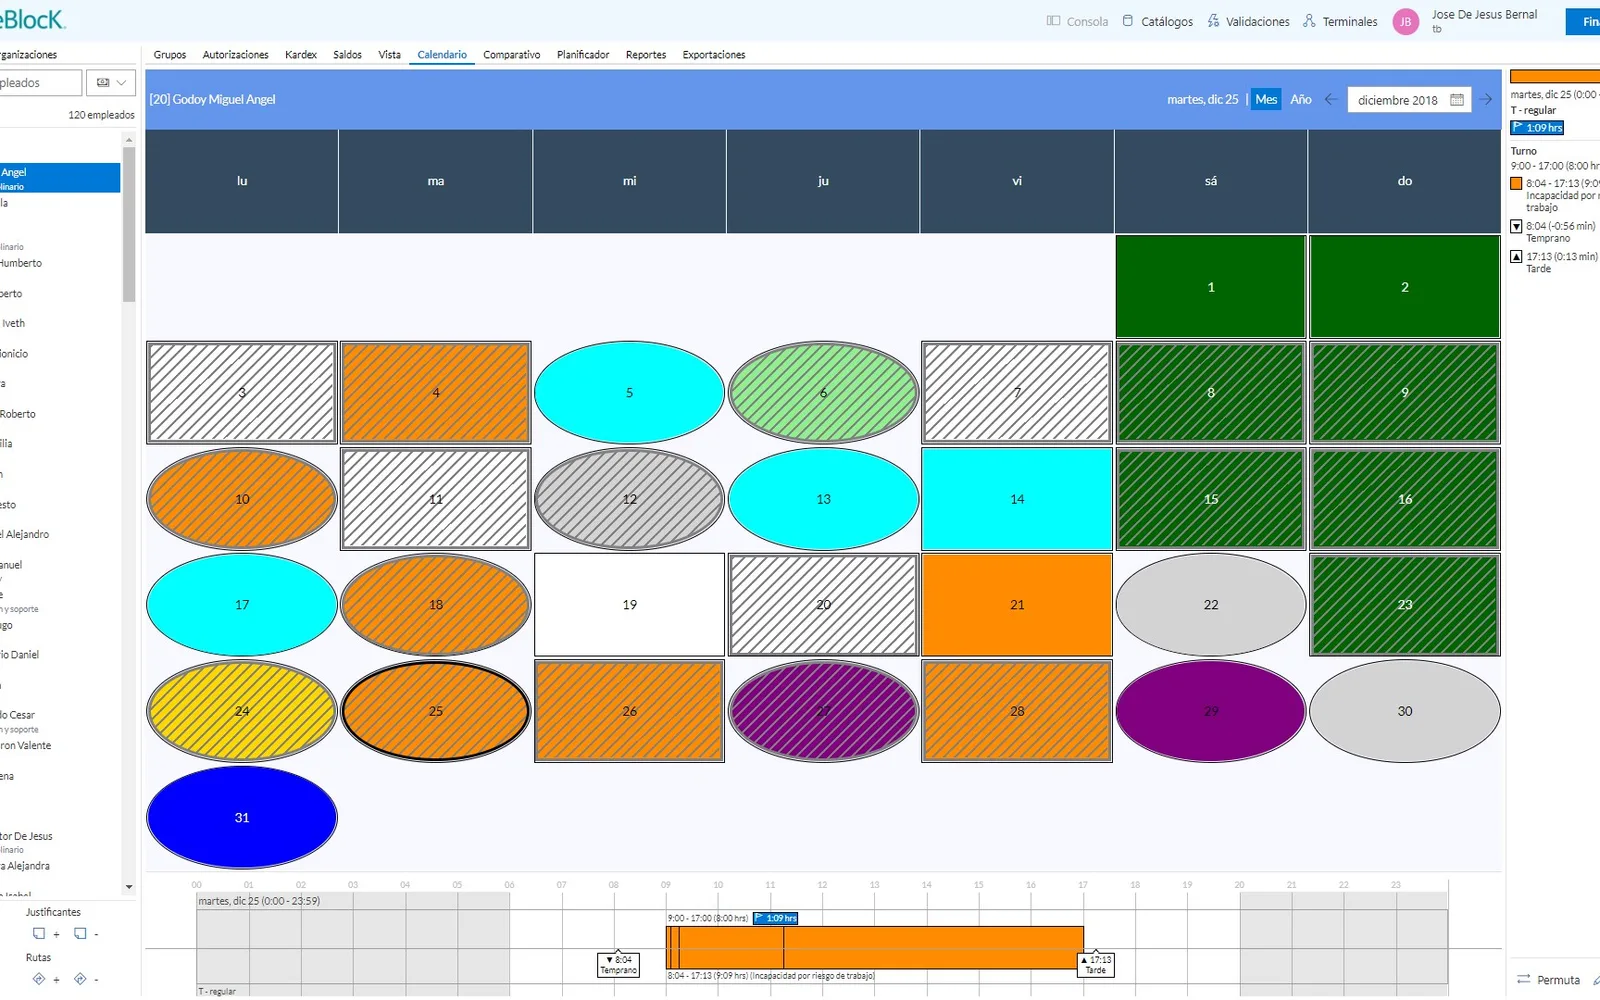Viewport: 1600px width, 1000px height.
Task: Add a route with Rutas plus icon
Action: 45,979
